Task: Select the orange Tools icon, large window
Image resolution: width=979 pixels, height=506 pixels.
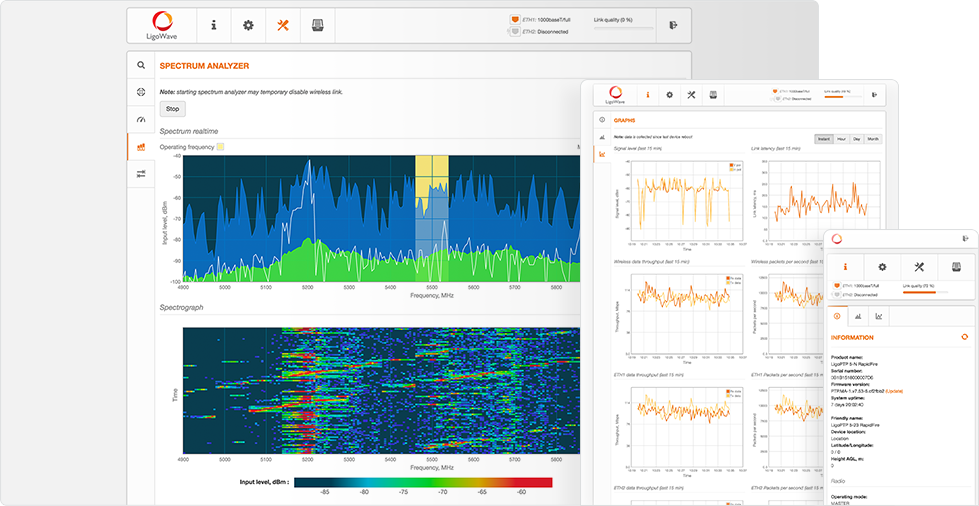Action: [x=283, y=26]
